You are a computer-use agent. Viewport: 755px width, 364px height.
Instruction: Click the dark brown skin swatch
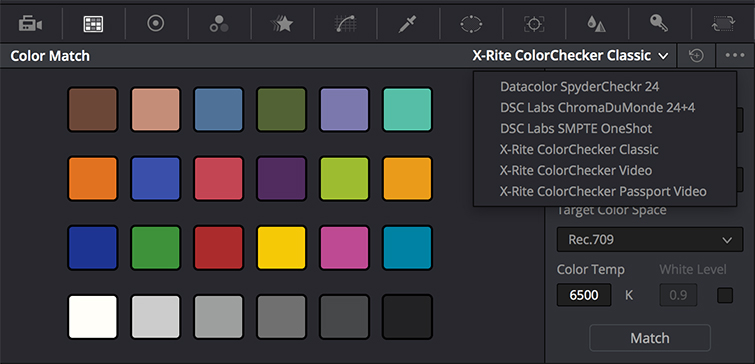(x=93, y=109)
